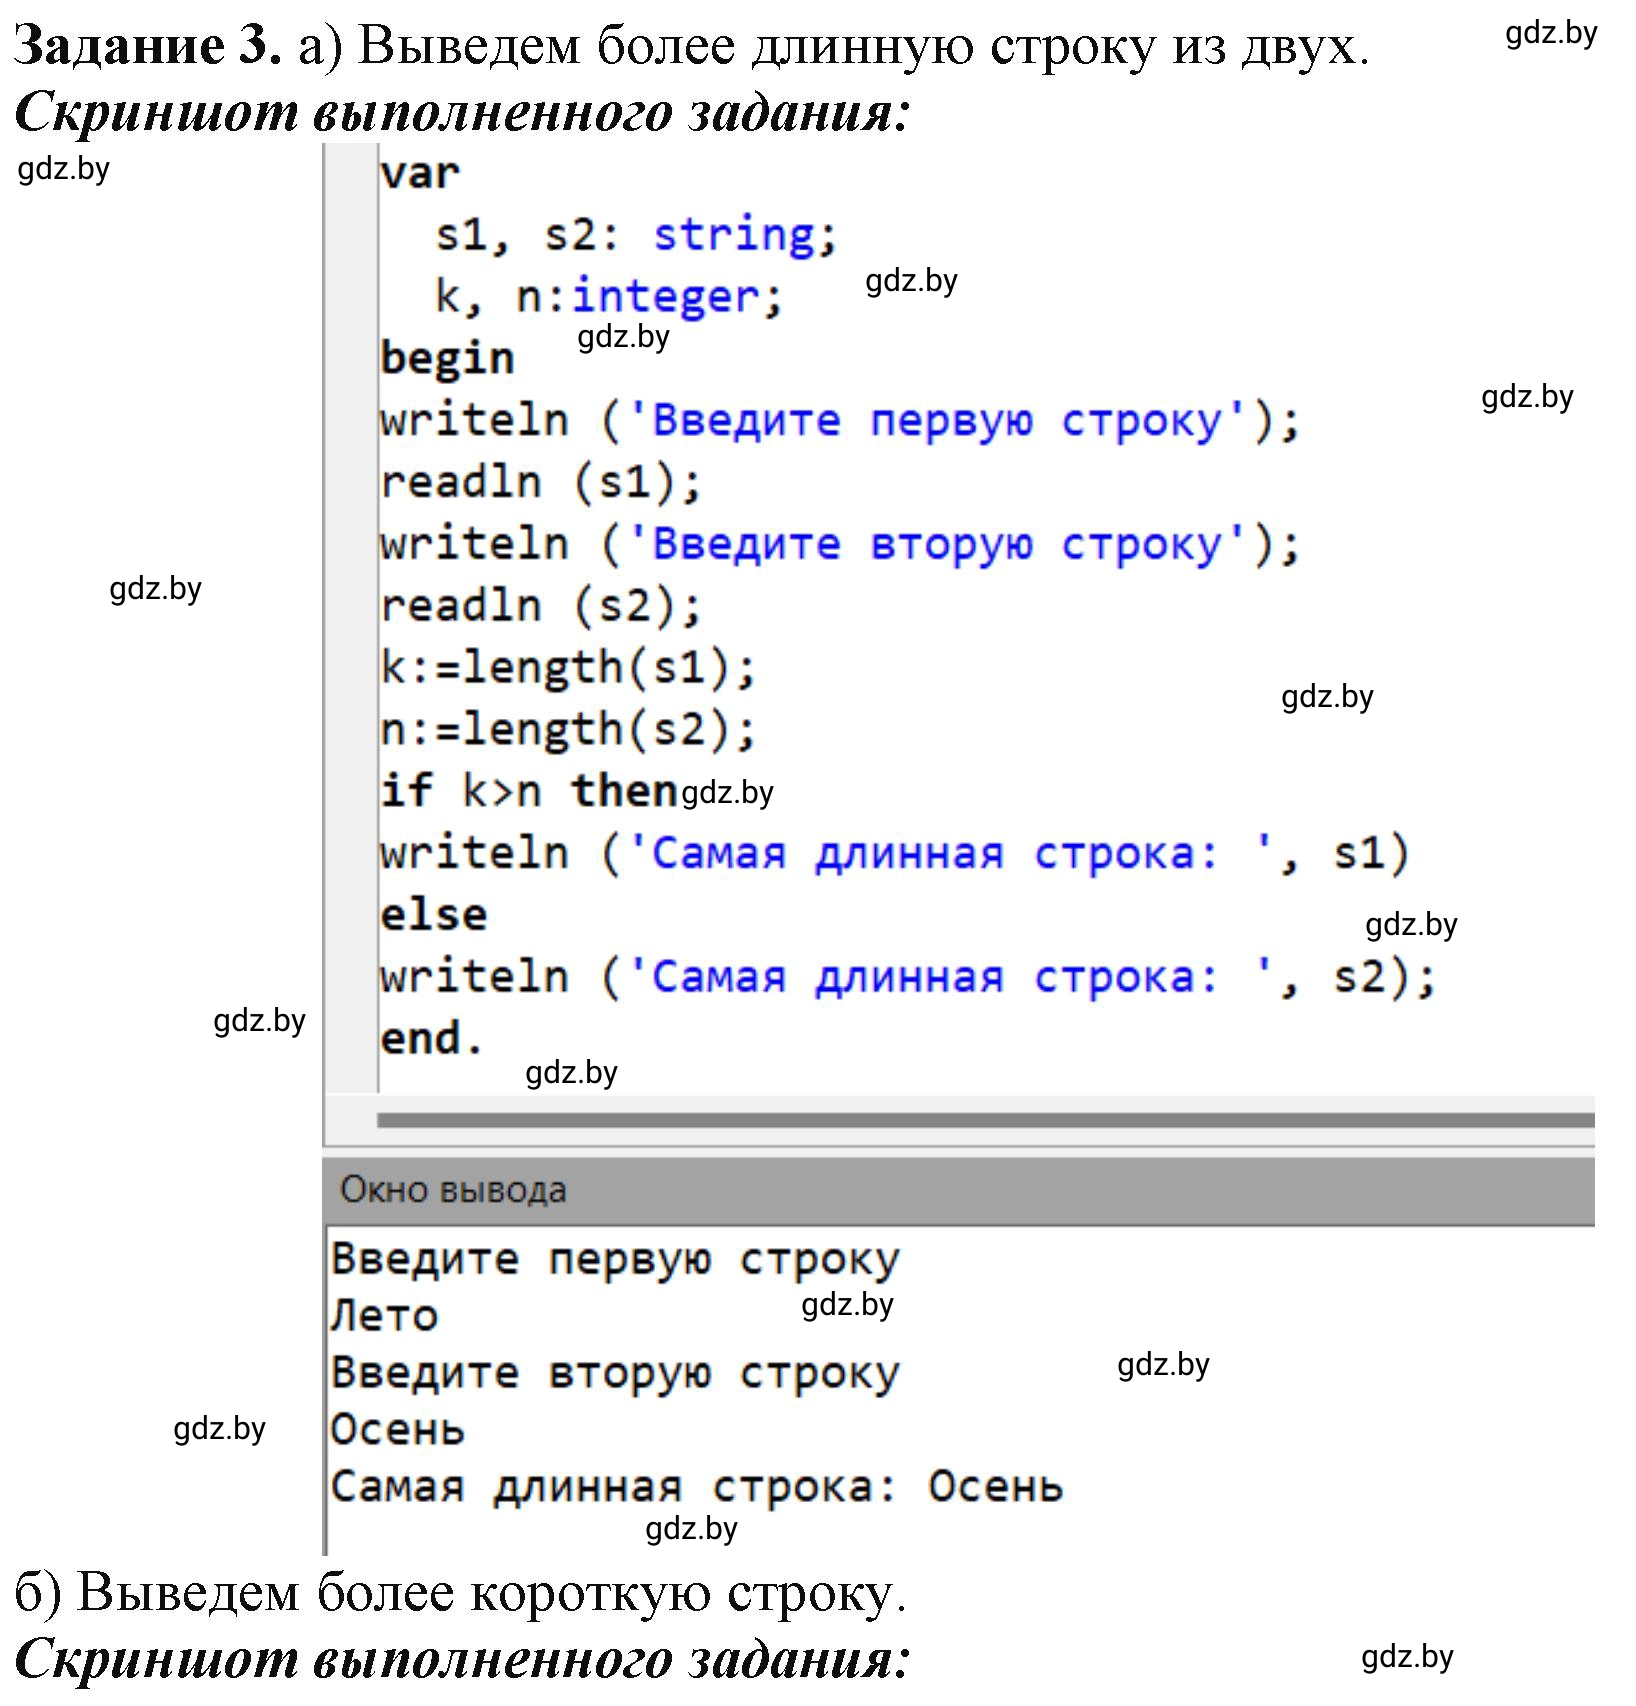Viewport: 1636px width, 1706px height.
Task: Click the output value 'Лето'
Action: [384, 1315]
